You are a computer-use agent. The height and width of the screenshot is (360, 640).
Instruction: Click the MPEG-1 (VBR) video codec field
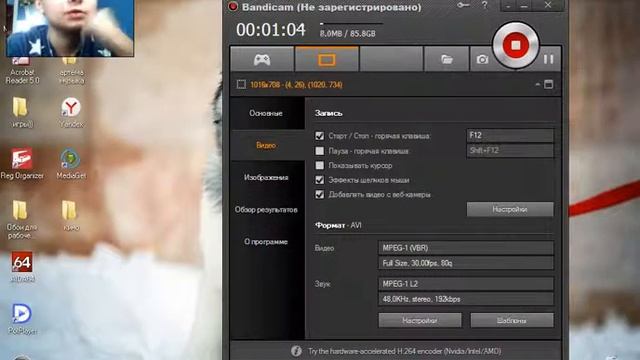[466, 248]
